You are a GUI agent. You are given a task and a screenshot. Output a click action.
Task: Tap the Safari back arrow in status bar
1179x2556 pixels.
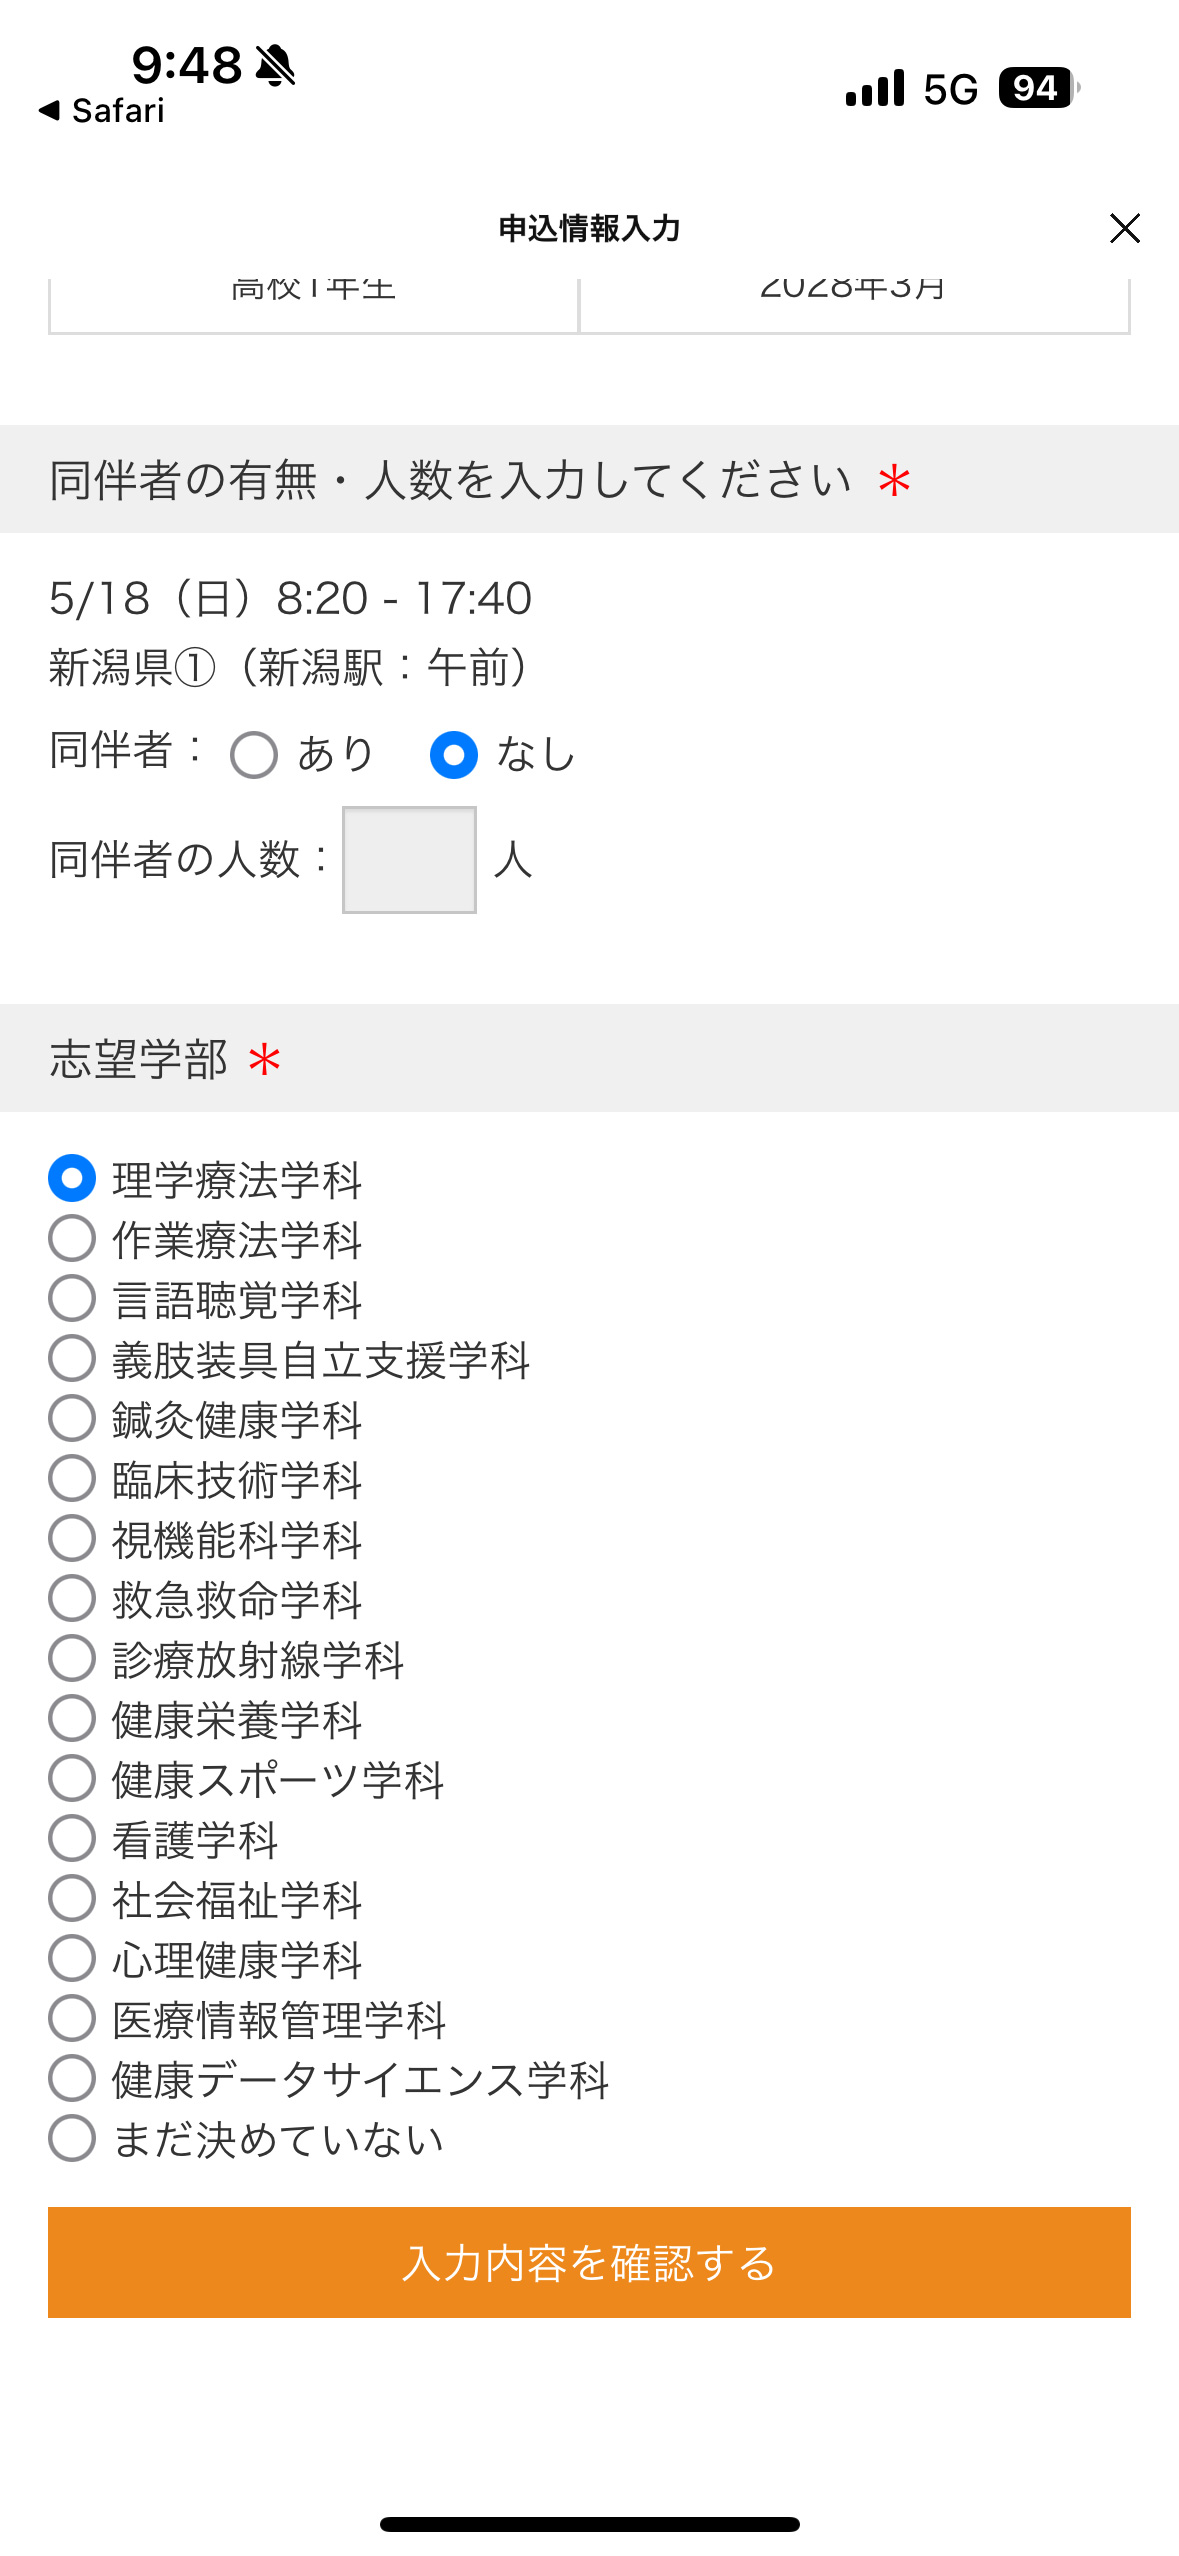click(50, 110)
